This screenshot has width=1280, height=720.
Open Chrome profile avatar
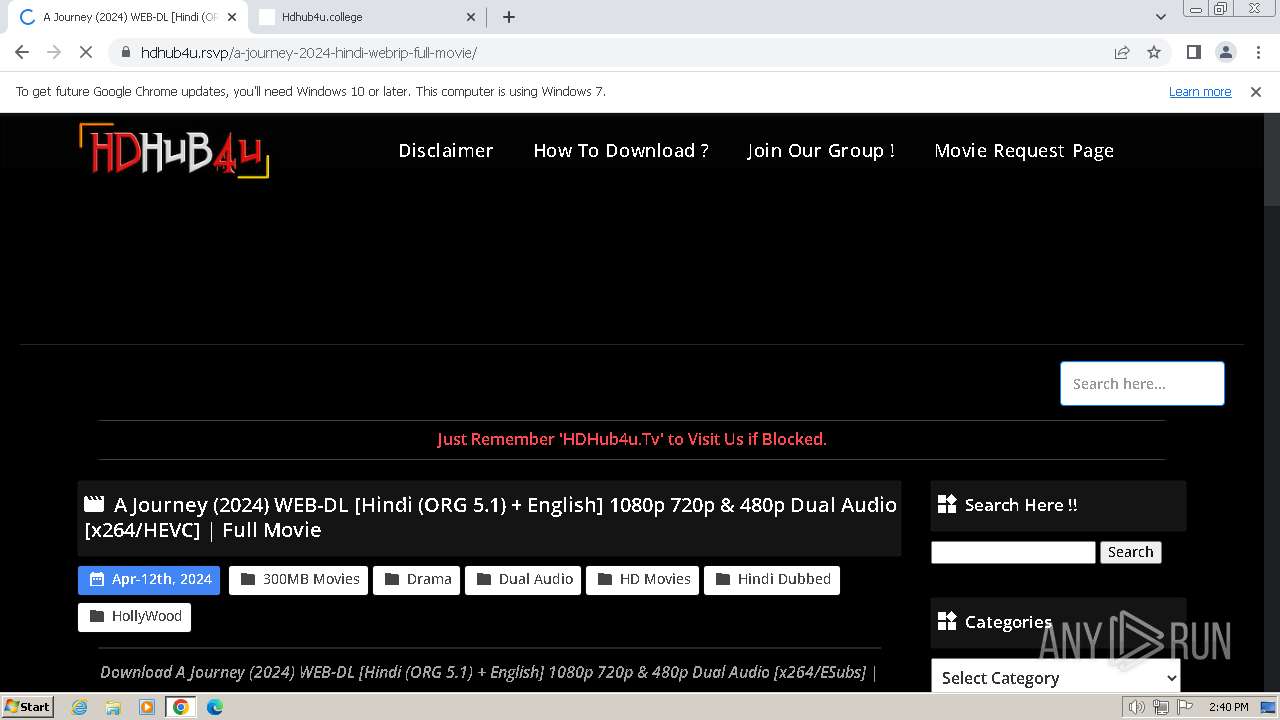pyautogui.click(x=1225, y=52)
